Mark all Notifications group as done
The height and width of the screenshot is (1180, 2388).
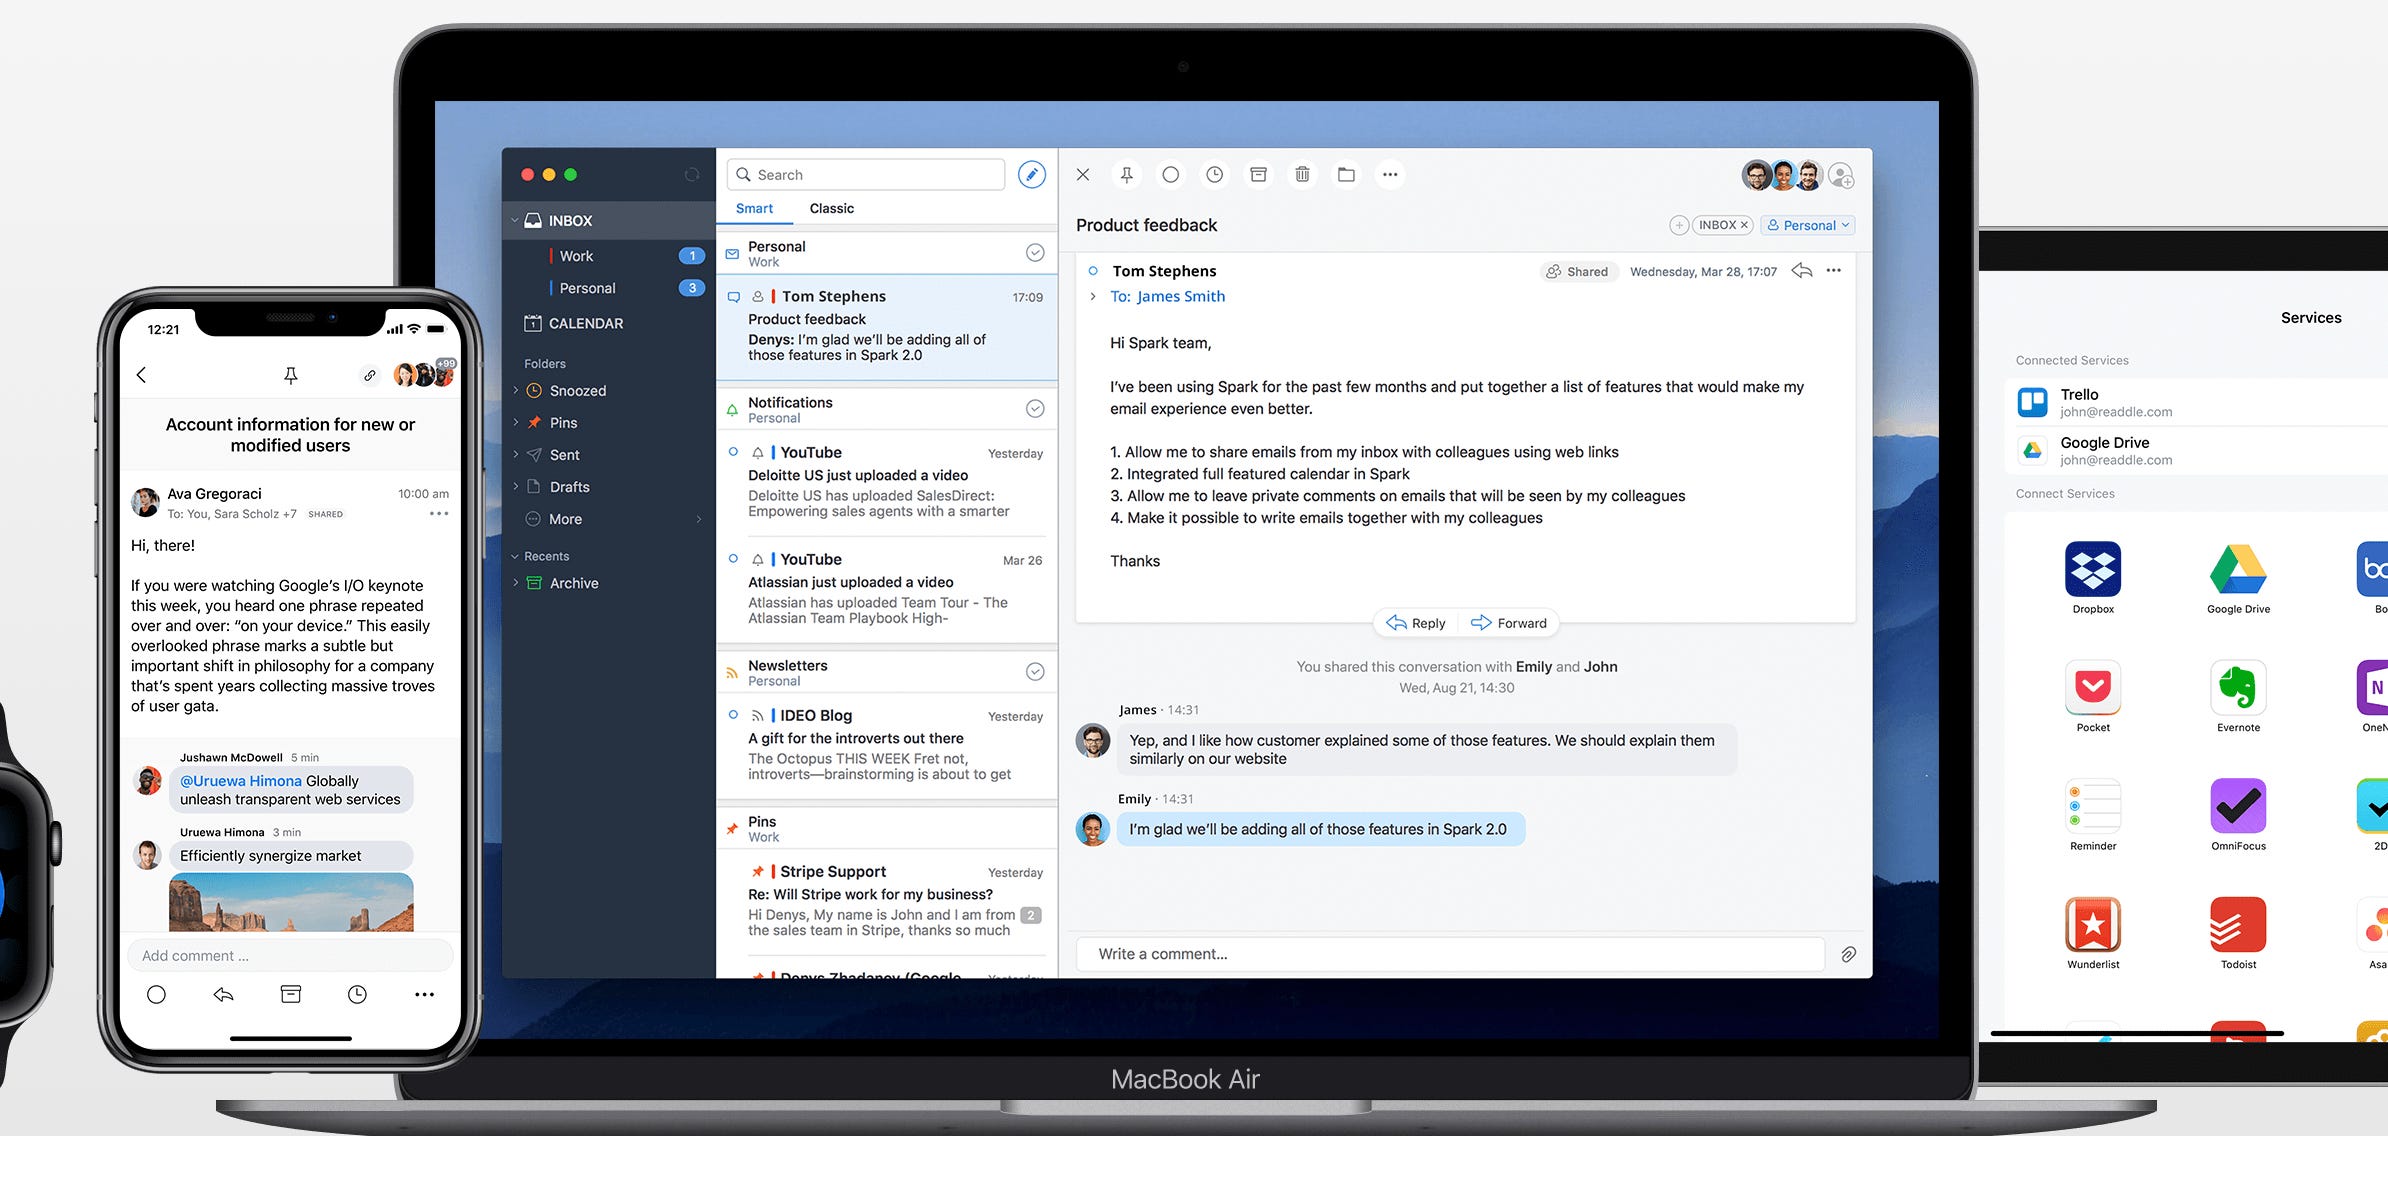pos(1035,409)
